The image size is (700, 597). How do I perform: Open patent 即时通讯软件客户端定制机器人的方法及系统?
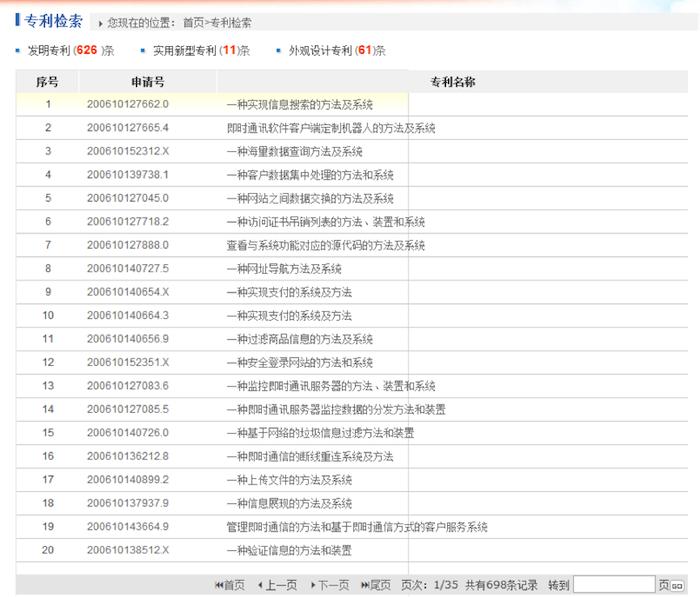pyautogui.click(x=331, y=128)
